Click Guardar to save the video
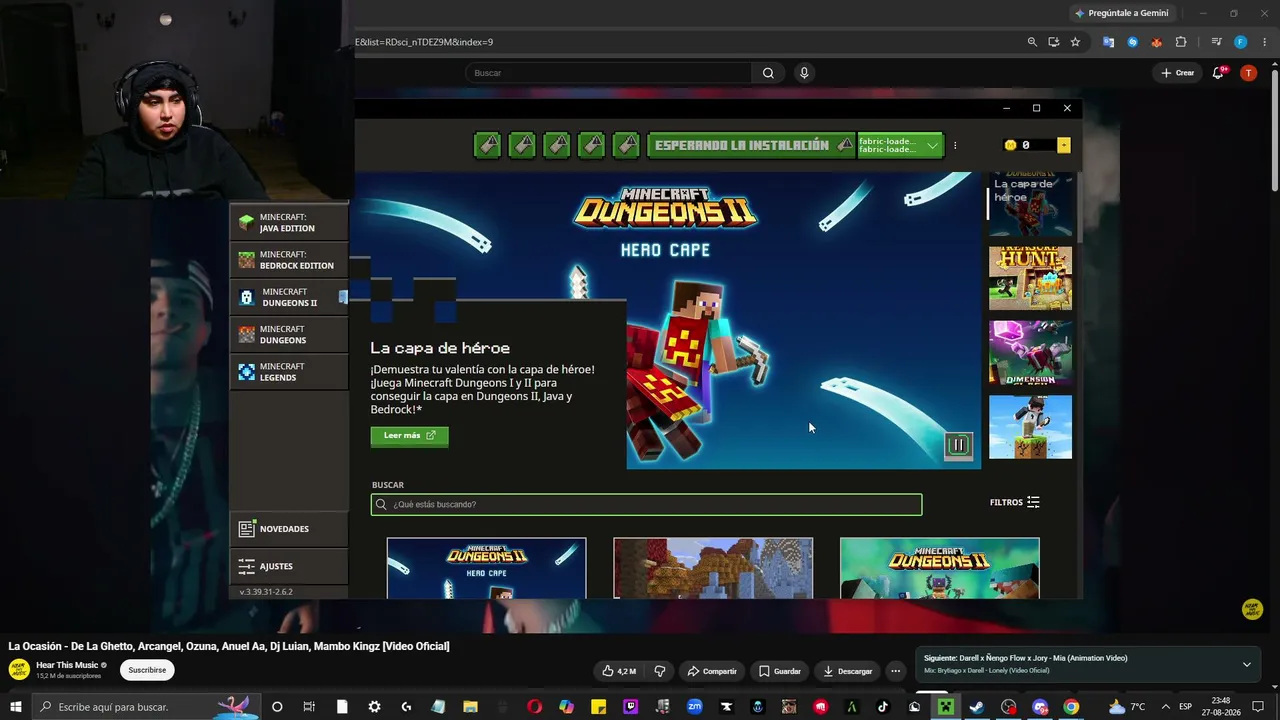This screenshot has height=720, width=1280. pos(779,671)
